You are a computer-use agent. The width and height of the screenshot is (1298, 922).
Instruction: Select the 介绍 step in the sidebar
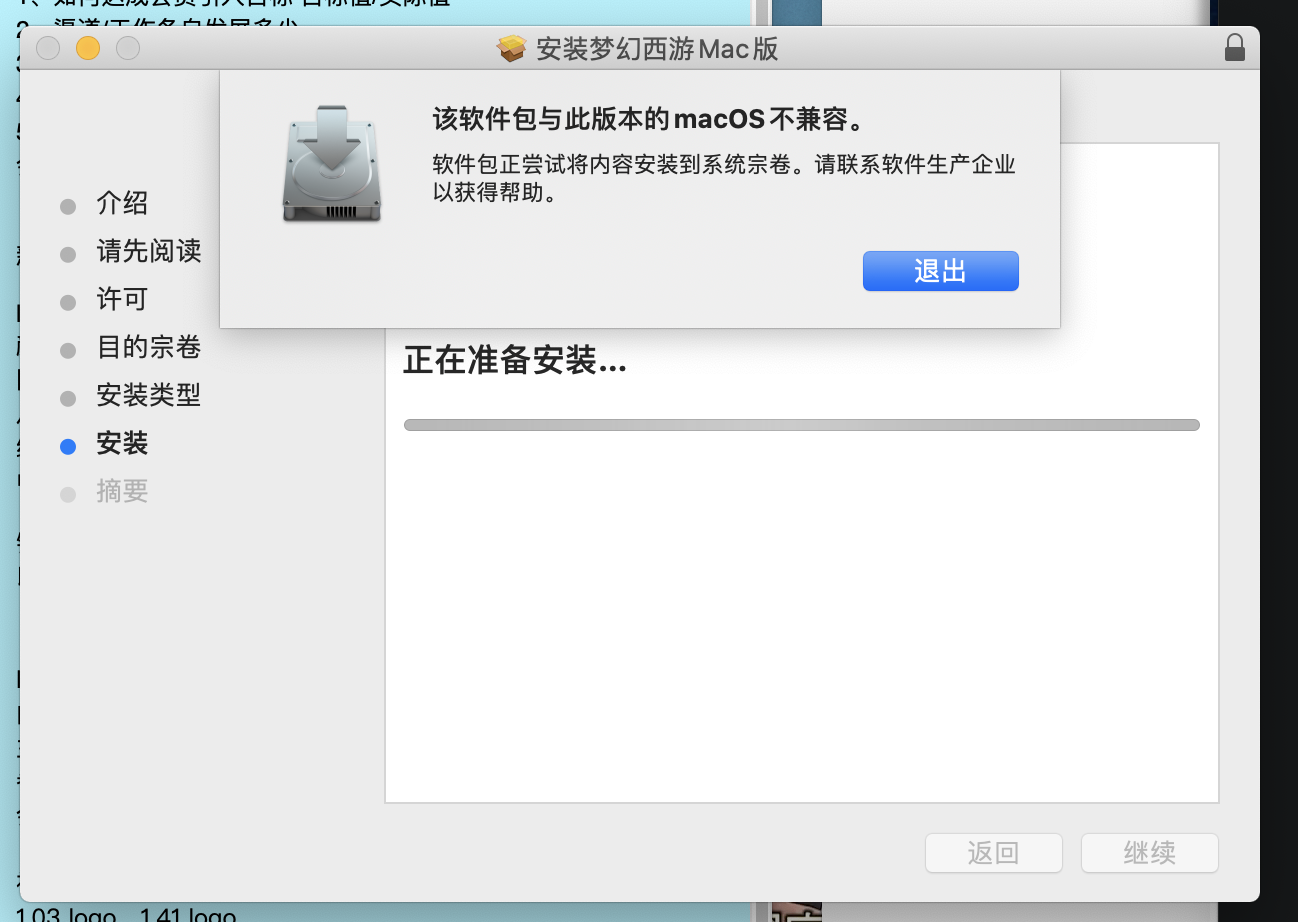pos(122,204)
